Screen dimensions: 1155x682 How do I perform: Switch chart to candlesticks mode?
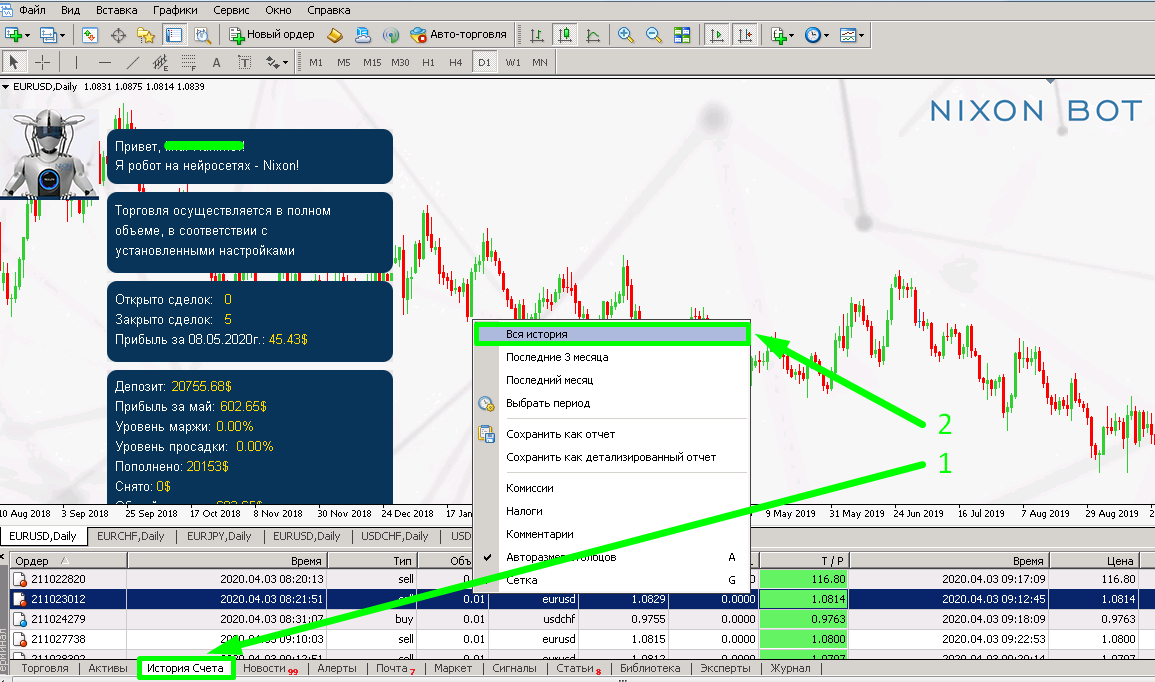coord(565,35)
